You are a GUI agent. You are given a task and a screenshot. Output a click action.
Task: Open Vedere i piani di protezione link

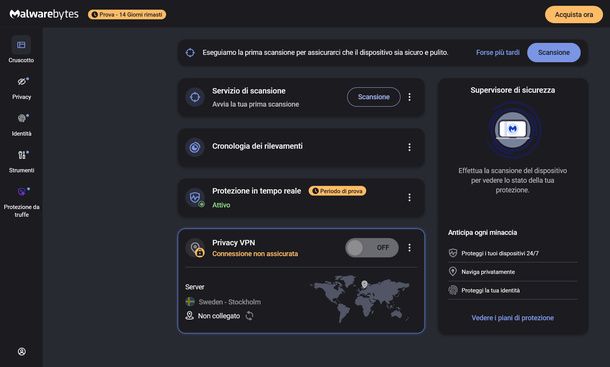(x=512, y=318)
